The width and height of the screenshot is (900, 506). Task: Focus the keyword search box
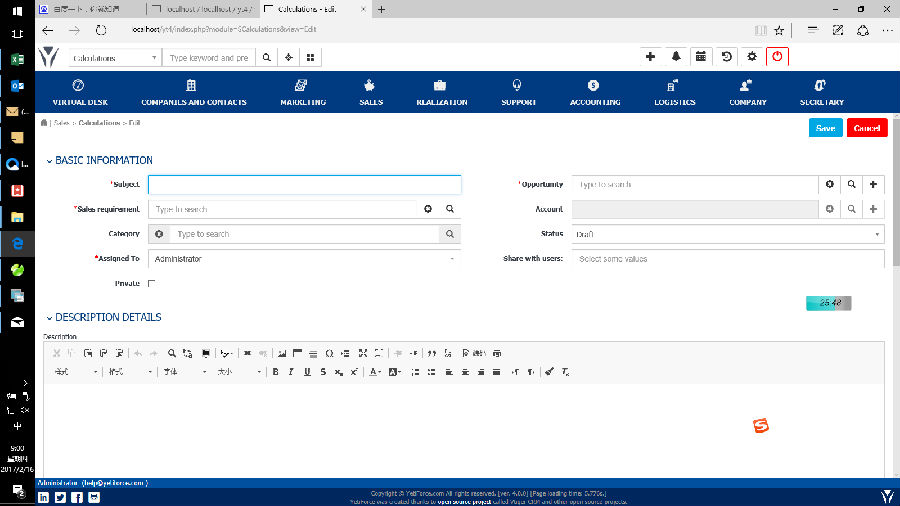click(209, 57)
